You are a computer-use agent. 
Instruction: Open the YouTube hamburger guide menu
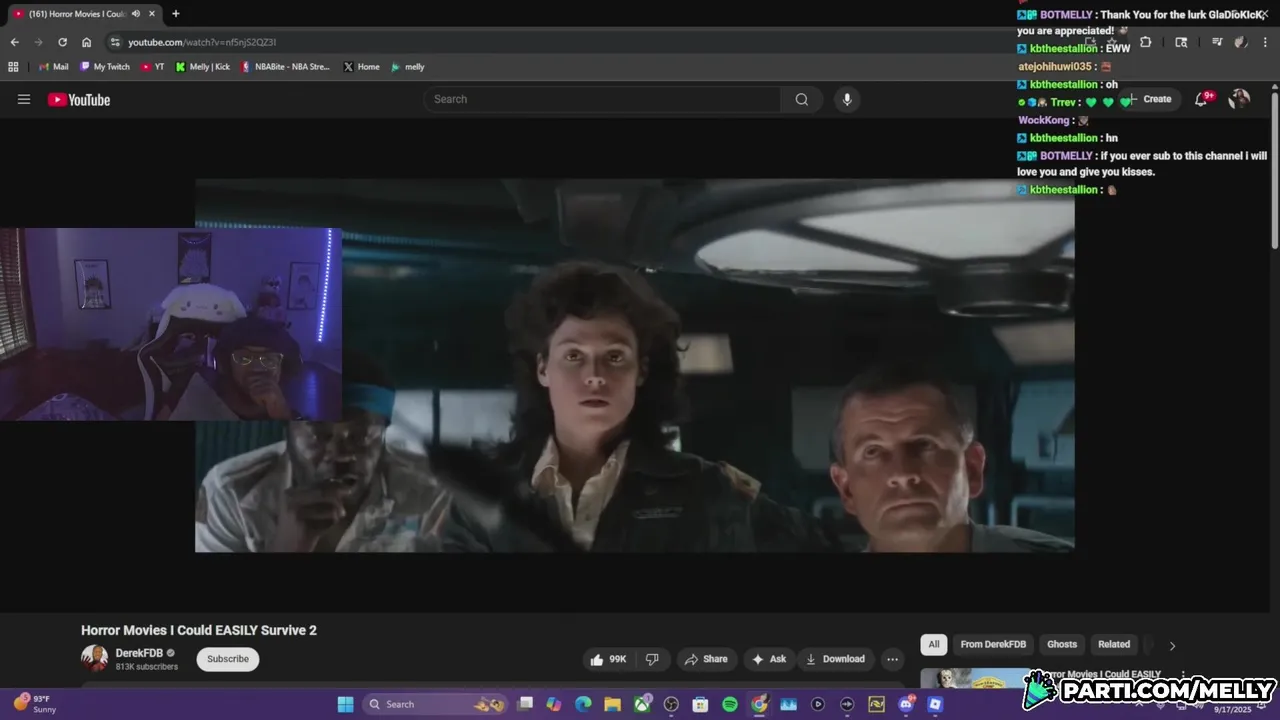pyautogui.click(x=24, y=99)
